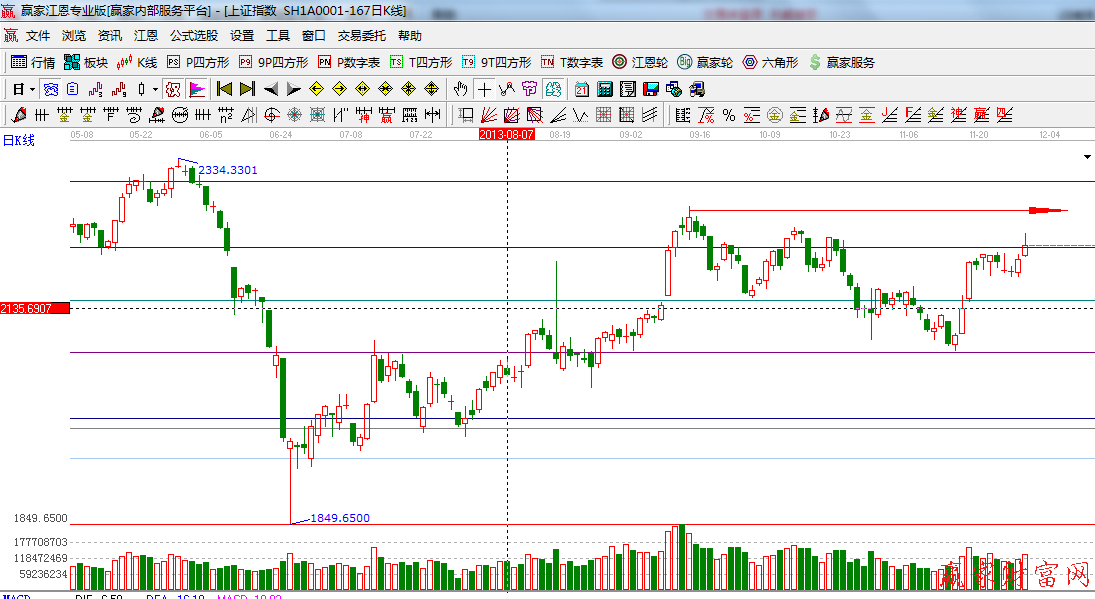Toggle the red framed chart mode icon
This screenshot has height=599, width=1095.
(x=173, y=89)
